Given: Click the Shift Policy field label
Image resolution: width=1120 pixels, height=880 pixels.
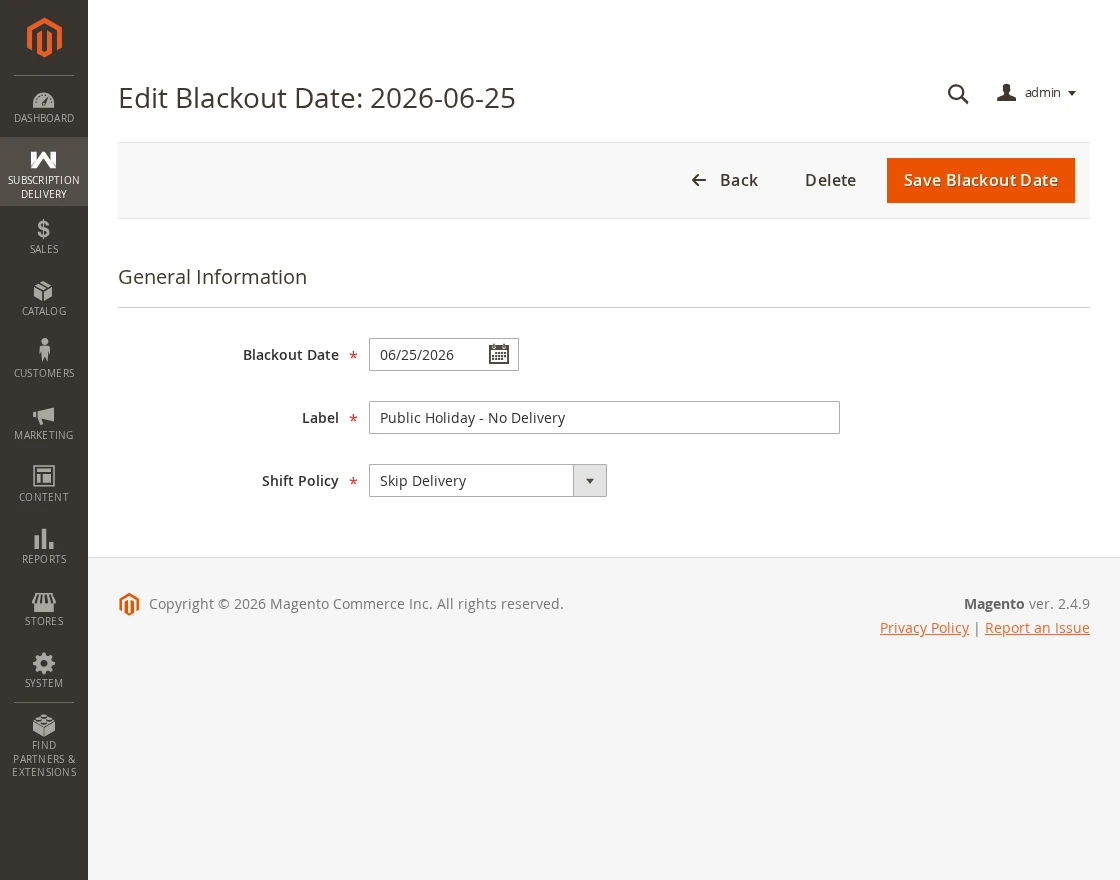Looking at the screenshot, I should coord(300,481).
